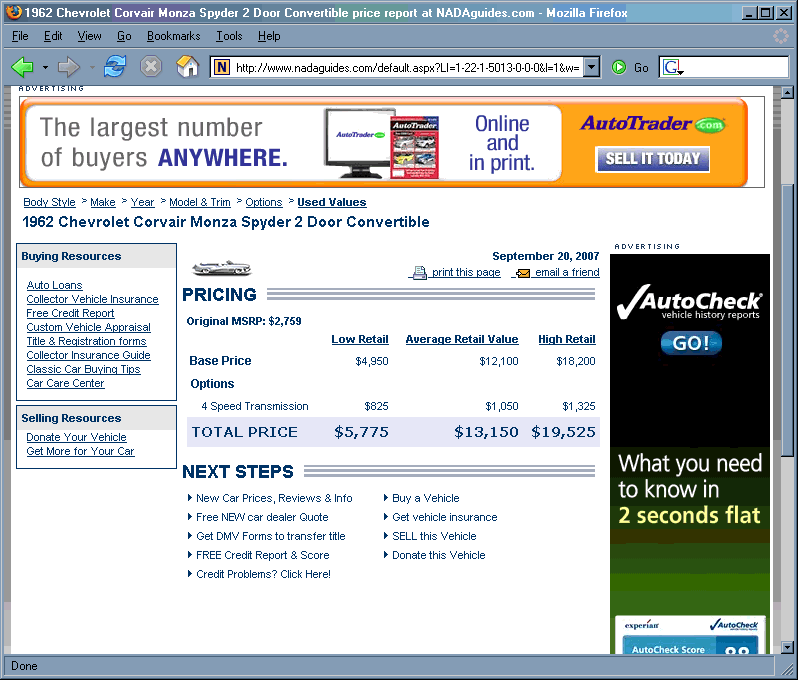Click the $13,150 average total price
Image resolution: width=798 pixels, height=680 pixels.
click(486, 432)
